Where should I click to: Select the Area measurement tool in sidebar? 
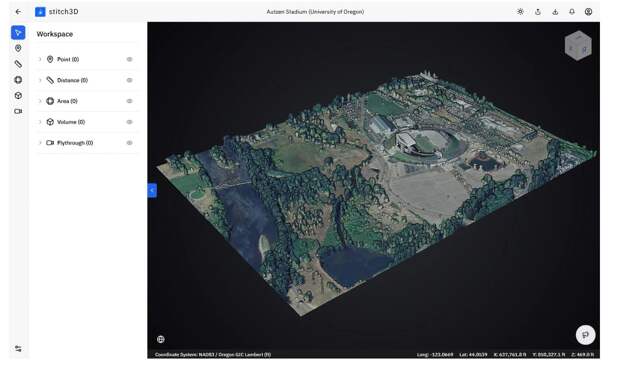(x=18, y=80)
